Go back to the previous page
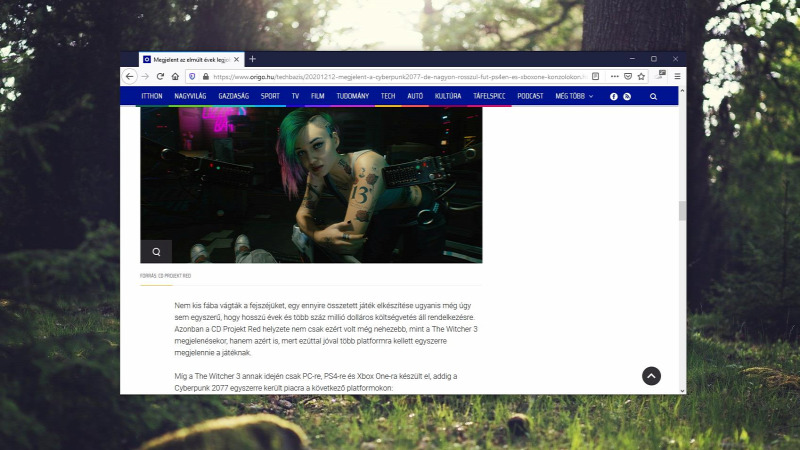800x450 pixels. (x=130, y=77)
